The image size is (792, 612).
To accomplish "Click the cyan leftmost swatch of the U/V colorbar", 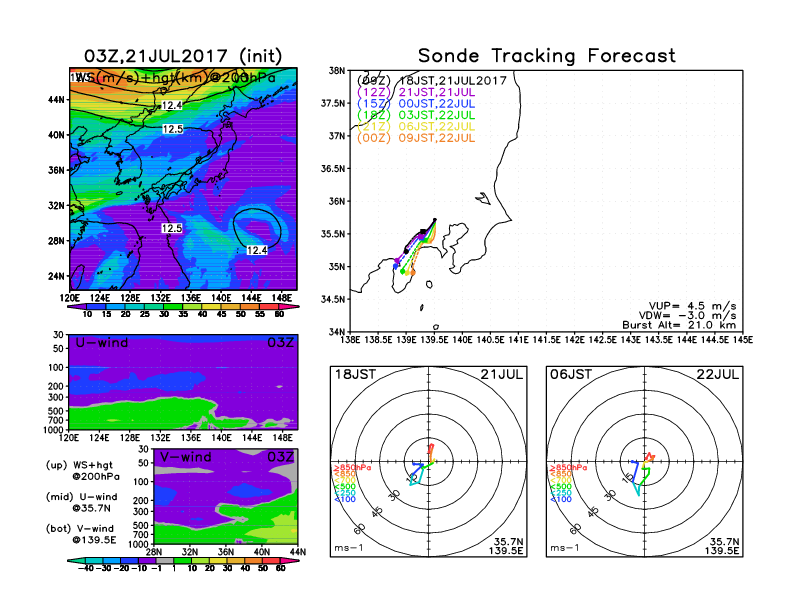I will click(76, 560).
